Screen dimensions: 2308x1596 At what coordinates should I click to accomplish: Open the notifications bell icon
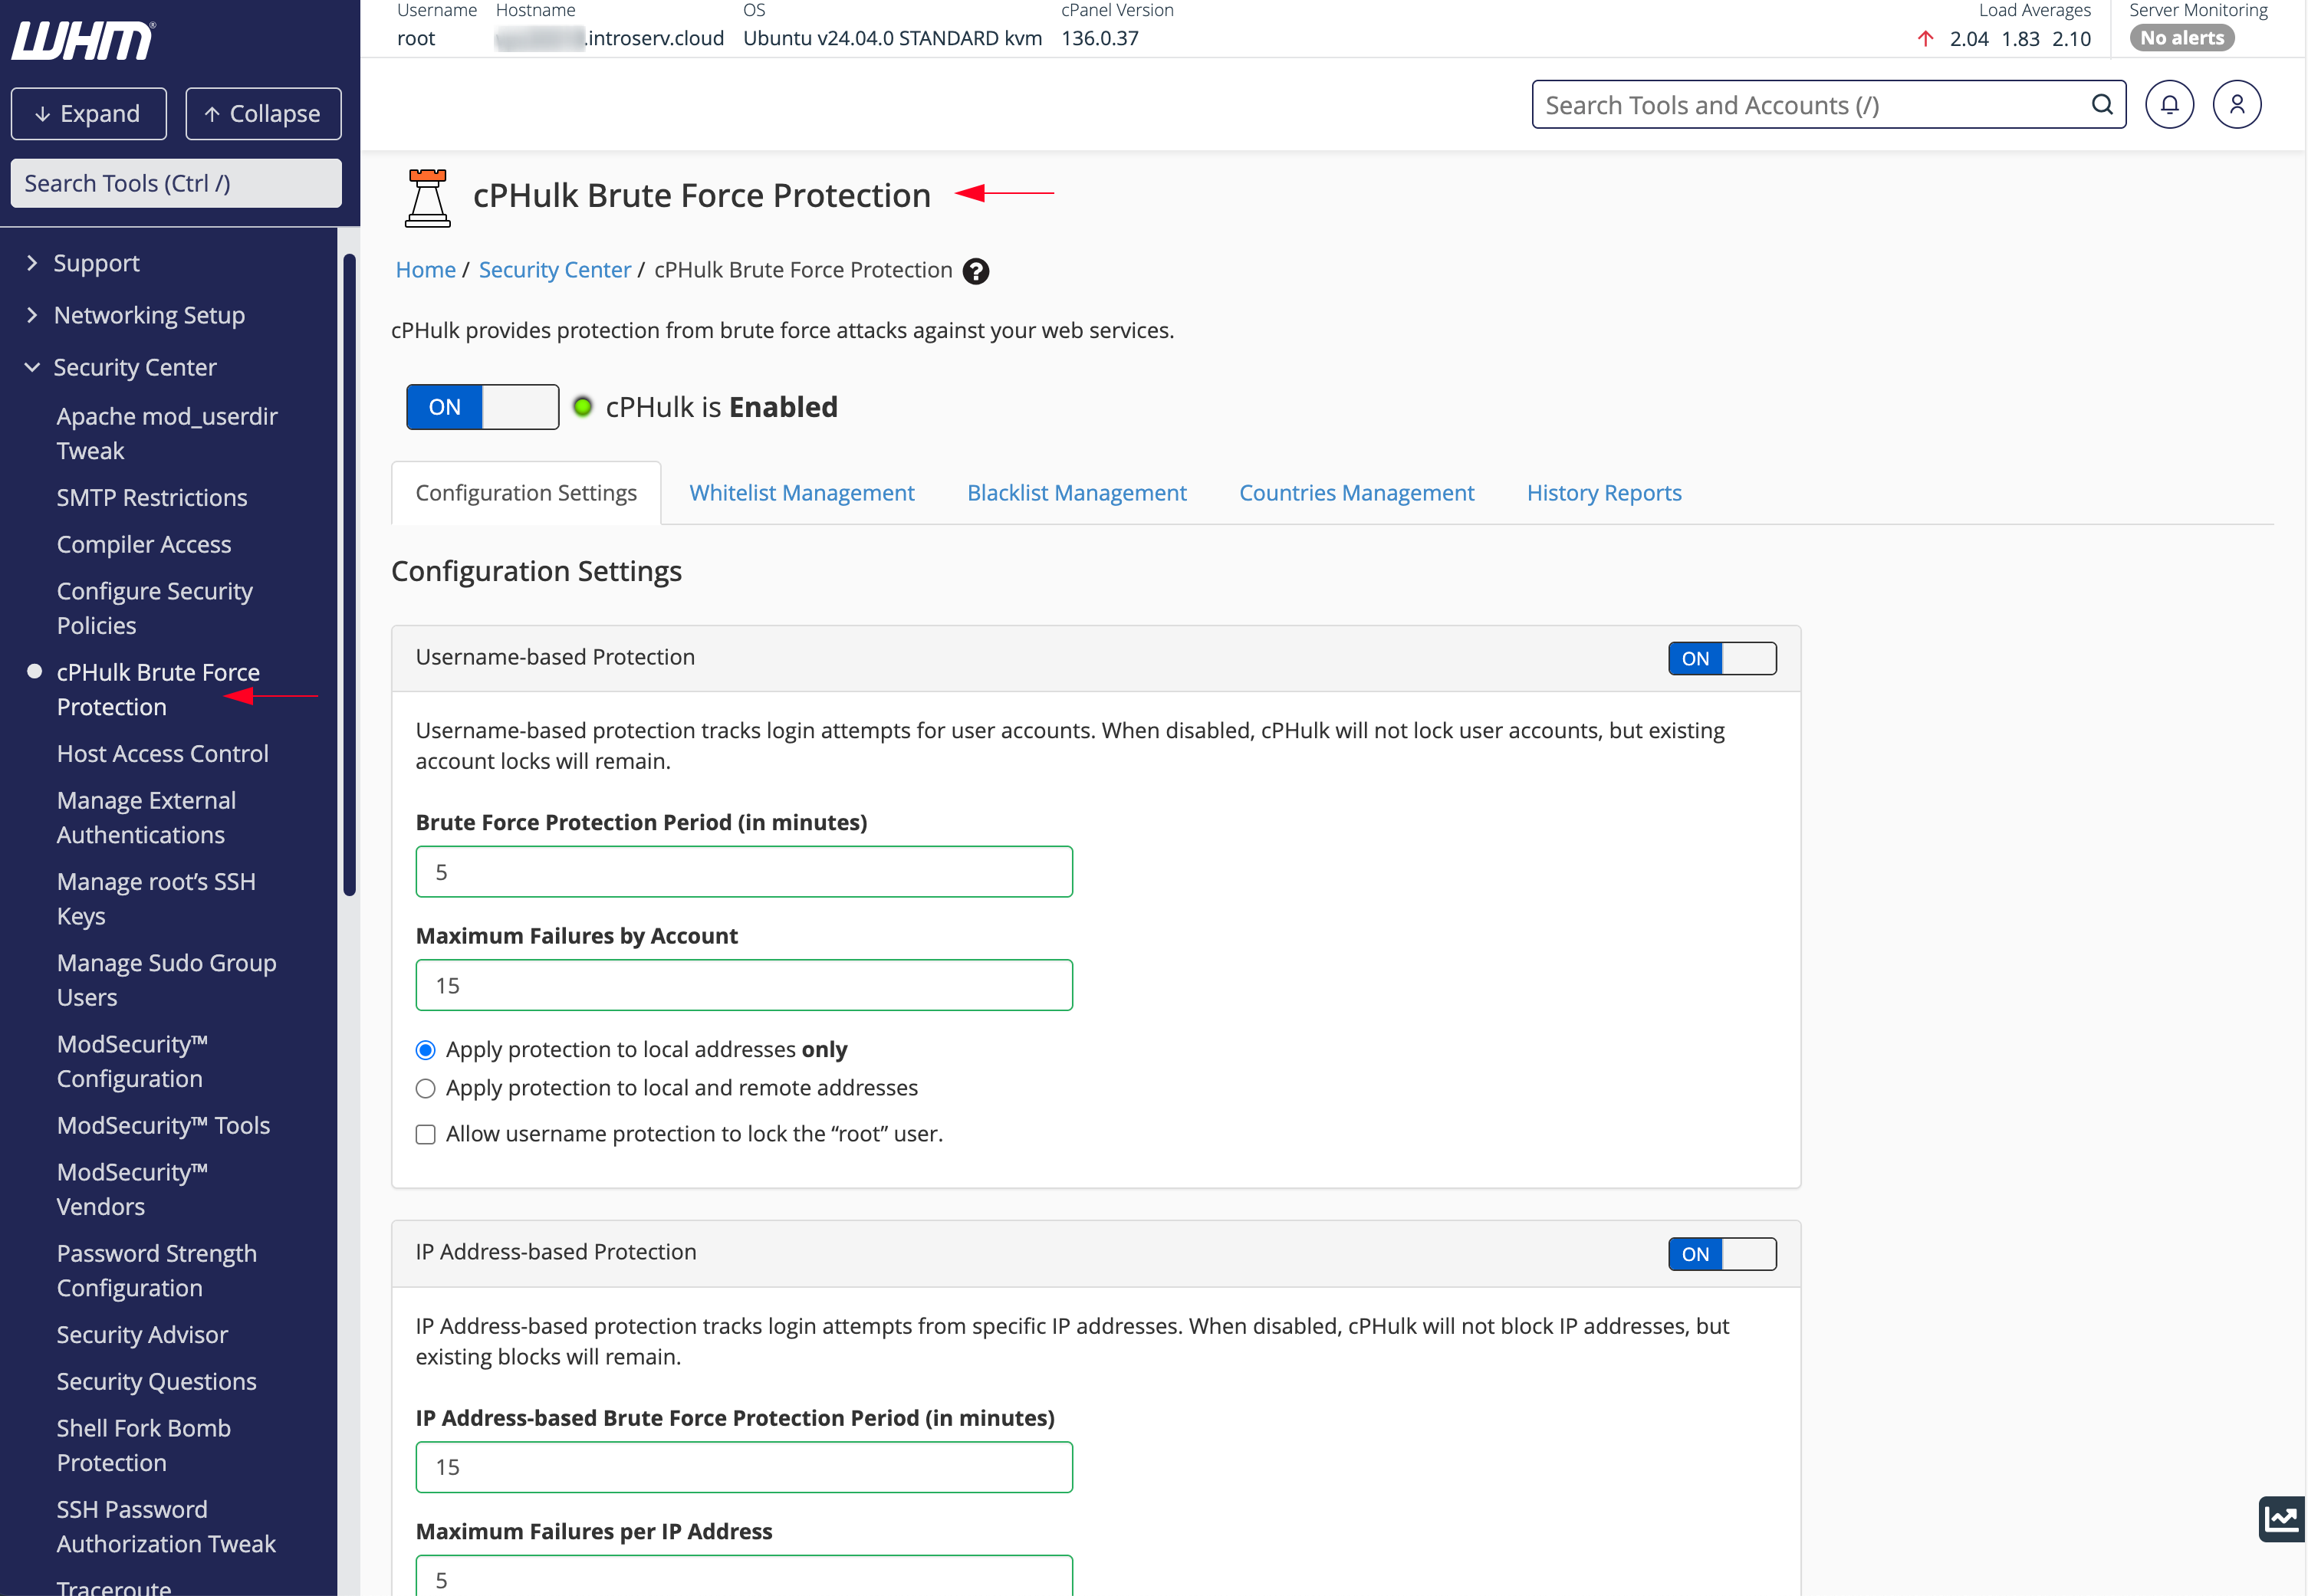click(x=2169, y=105)
